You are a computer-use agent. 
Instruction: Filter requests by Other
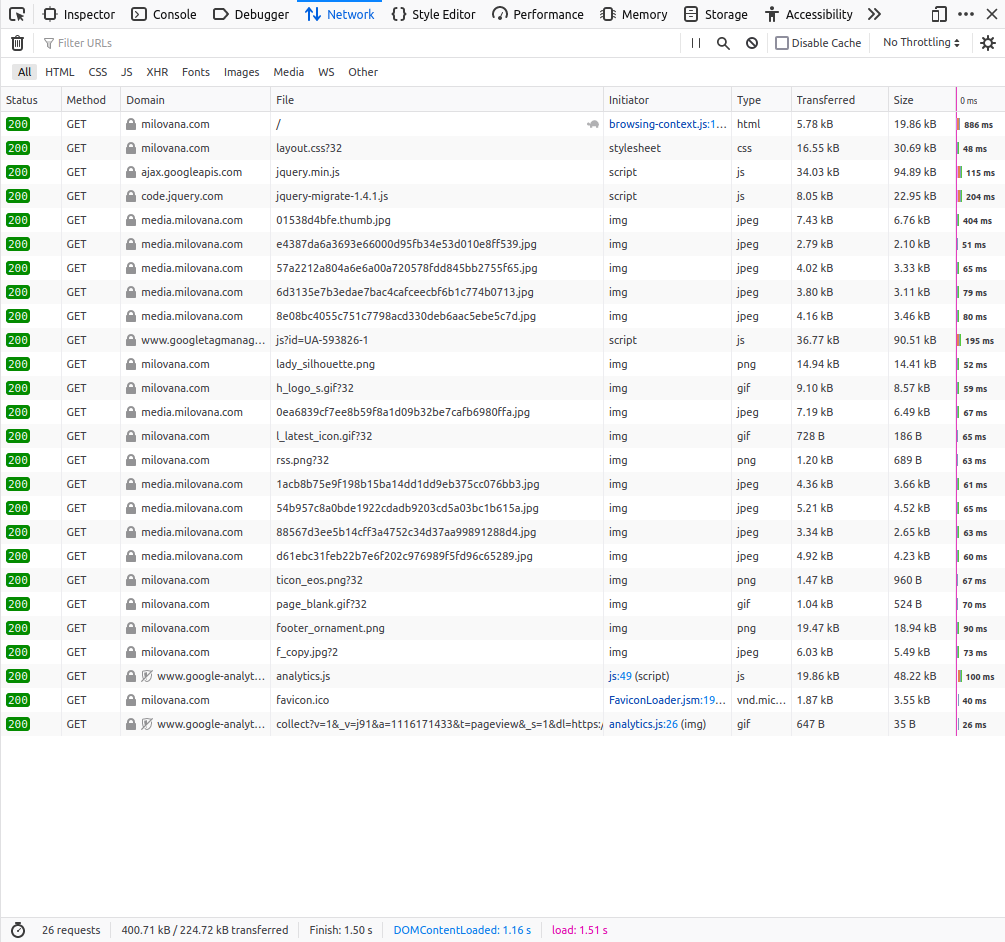363,72
